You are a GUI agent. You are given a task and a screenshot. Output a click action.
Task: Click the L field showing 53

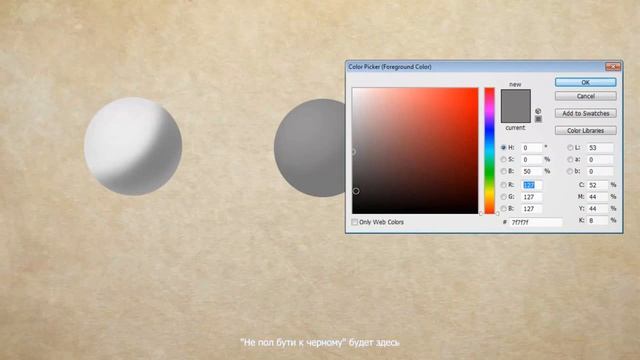click(x=600, y=147)
